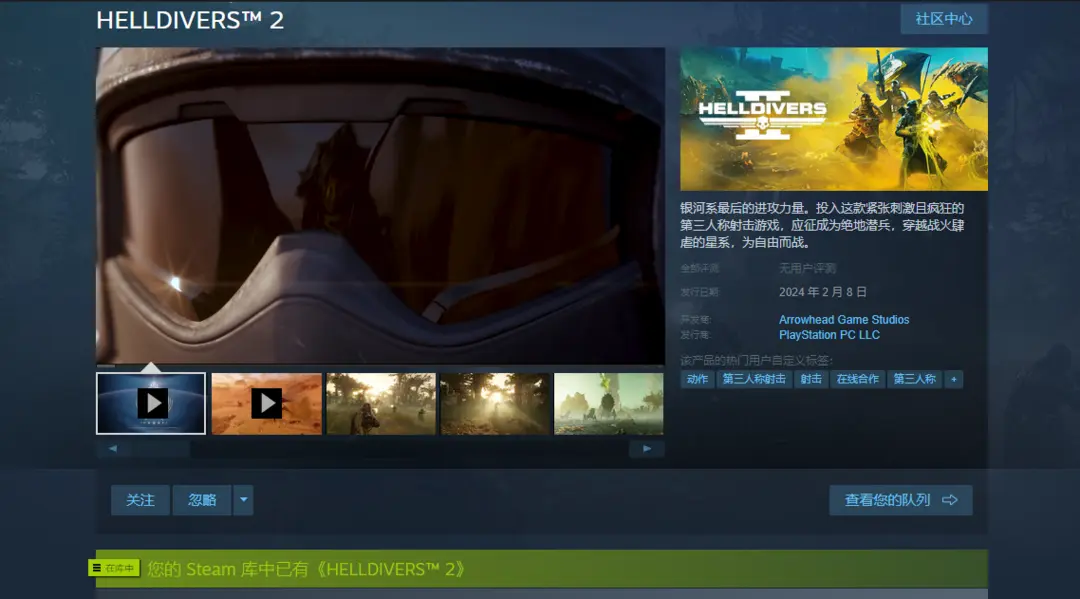This screenshot has width=1080, height=599.
Task: Select the first video thumbnail with planet
Action: 151,403
